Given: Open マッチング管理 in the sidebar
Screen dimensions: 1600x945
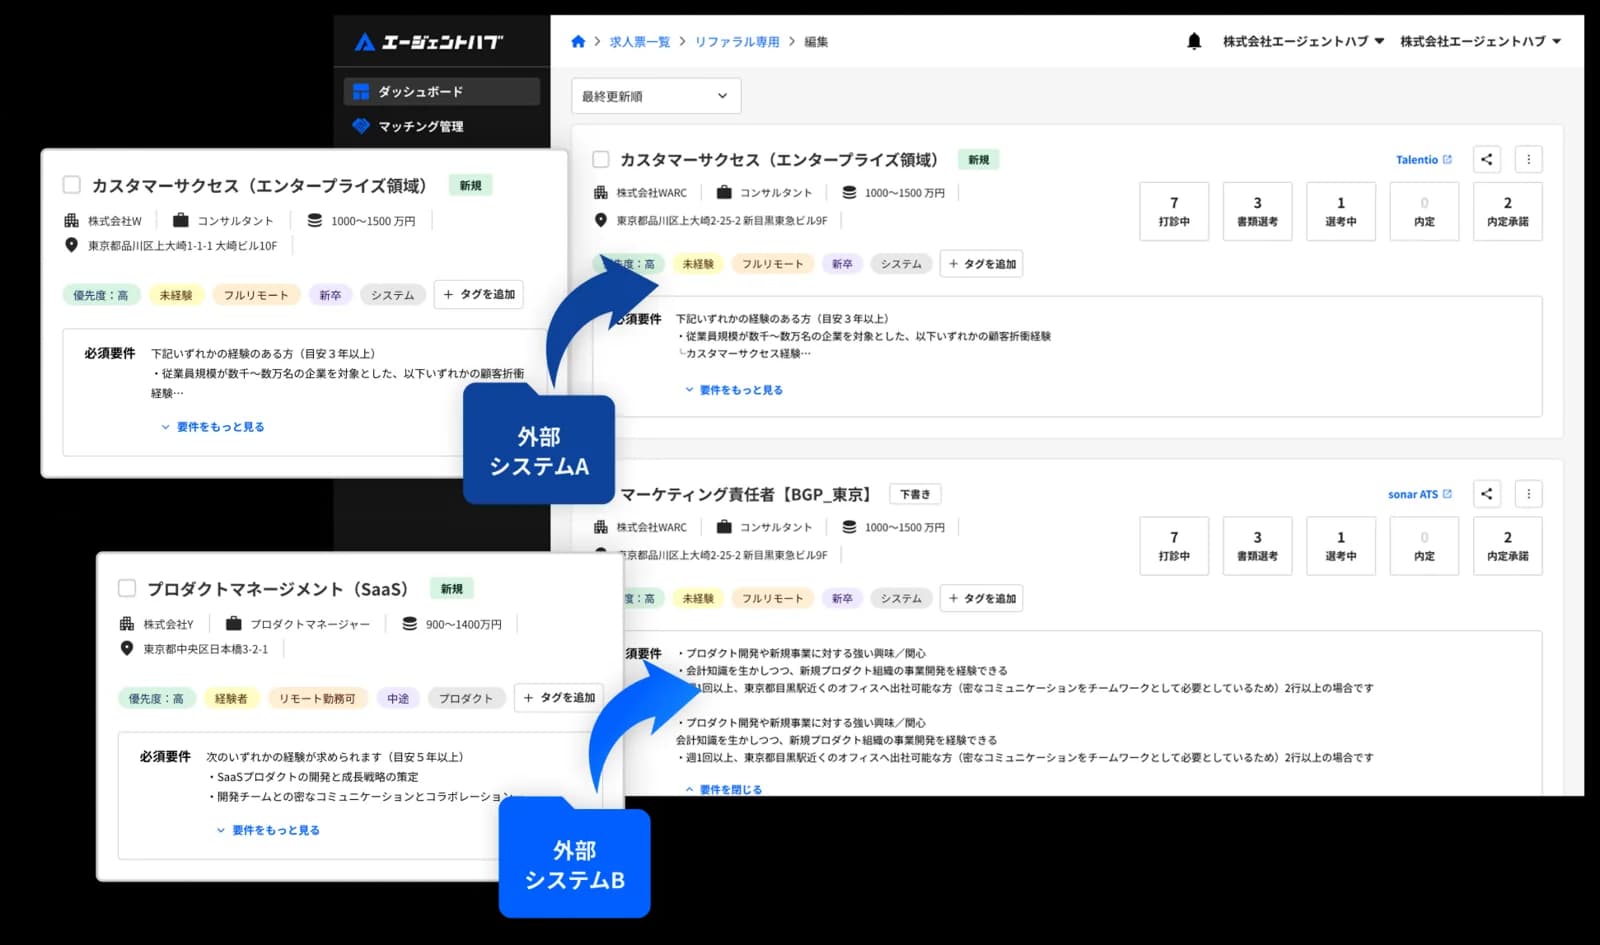Looking at the screenshot, I should coord(442,126).
